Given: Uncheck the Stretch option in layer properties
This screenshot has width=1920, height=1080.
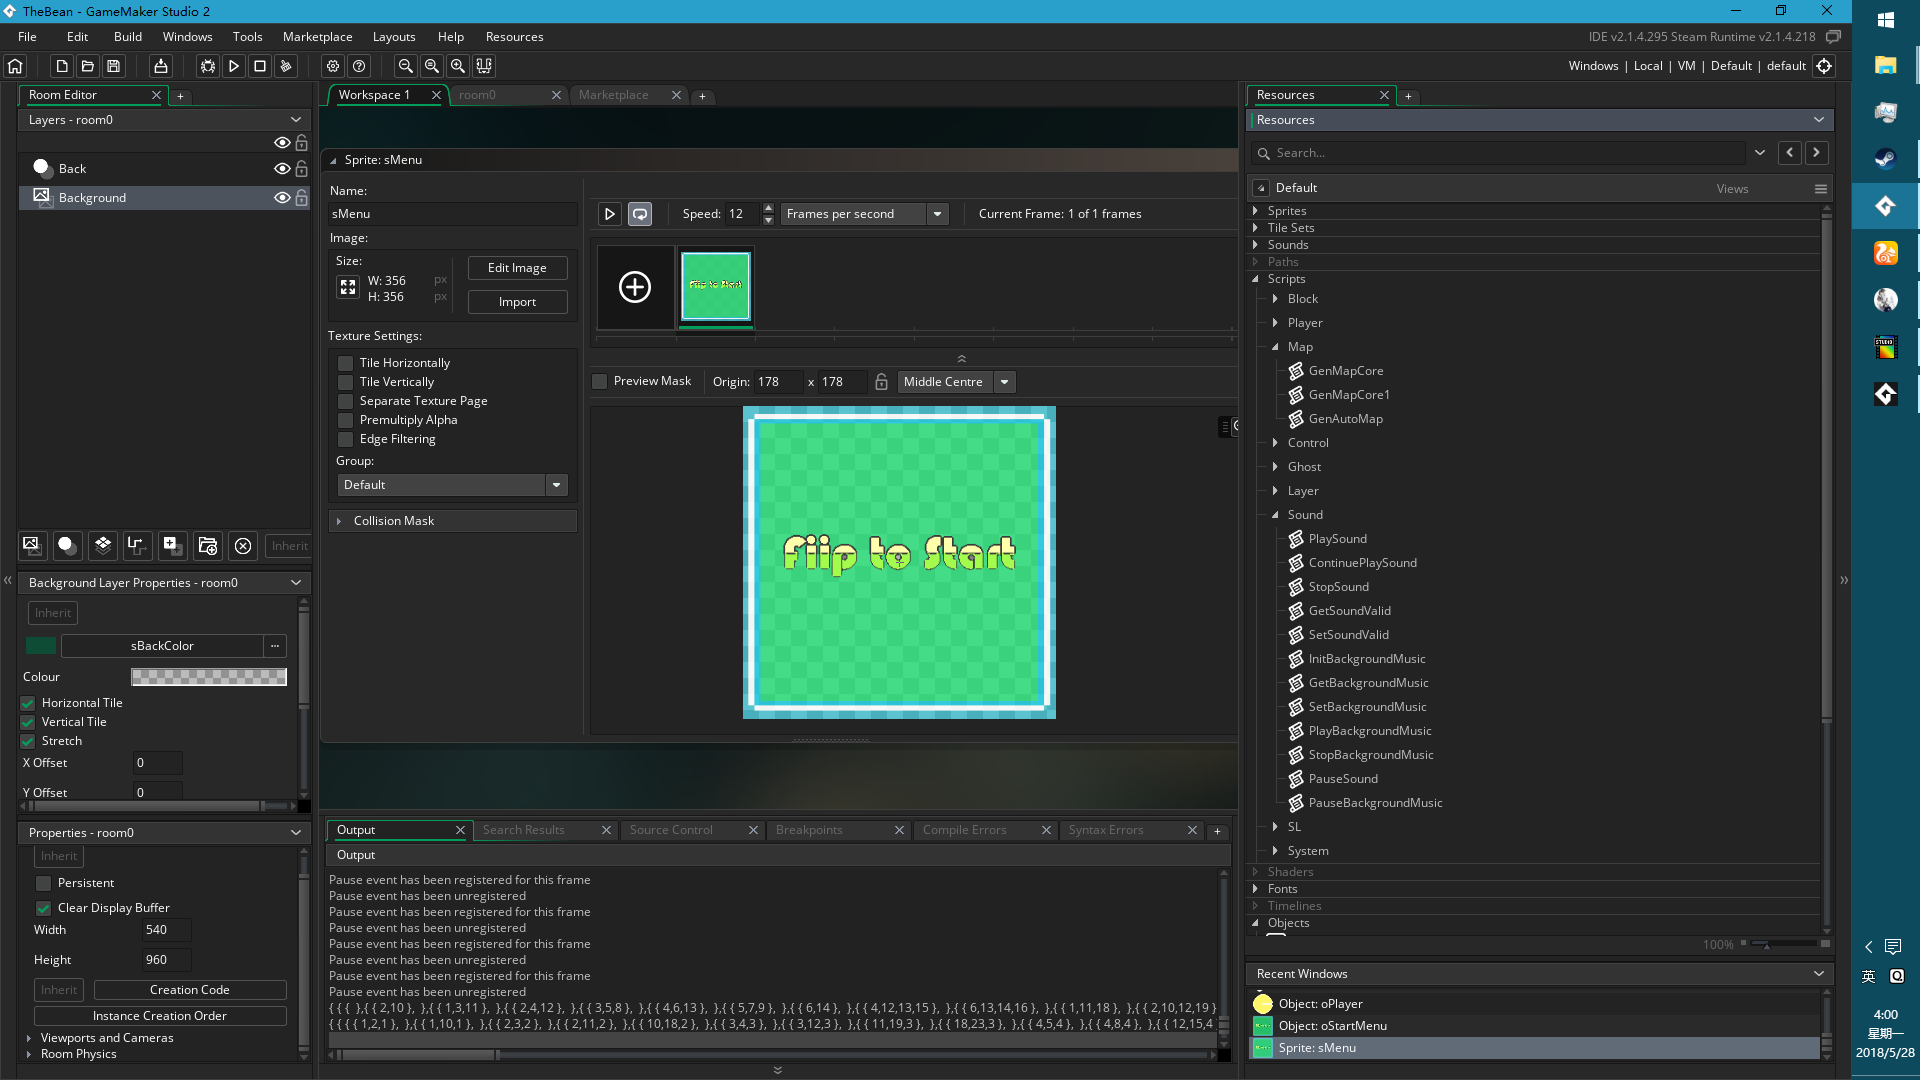Looking at the screenshot, I should 27,741.
